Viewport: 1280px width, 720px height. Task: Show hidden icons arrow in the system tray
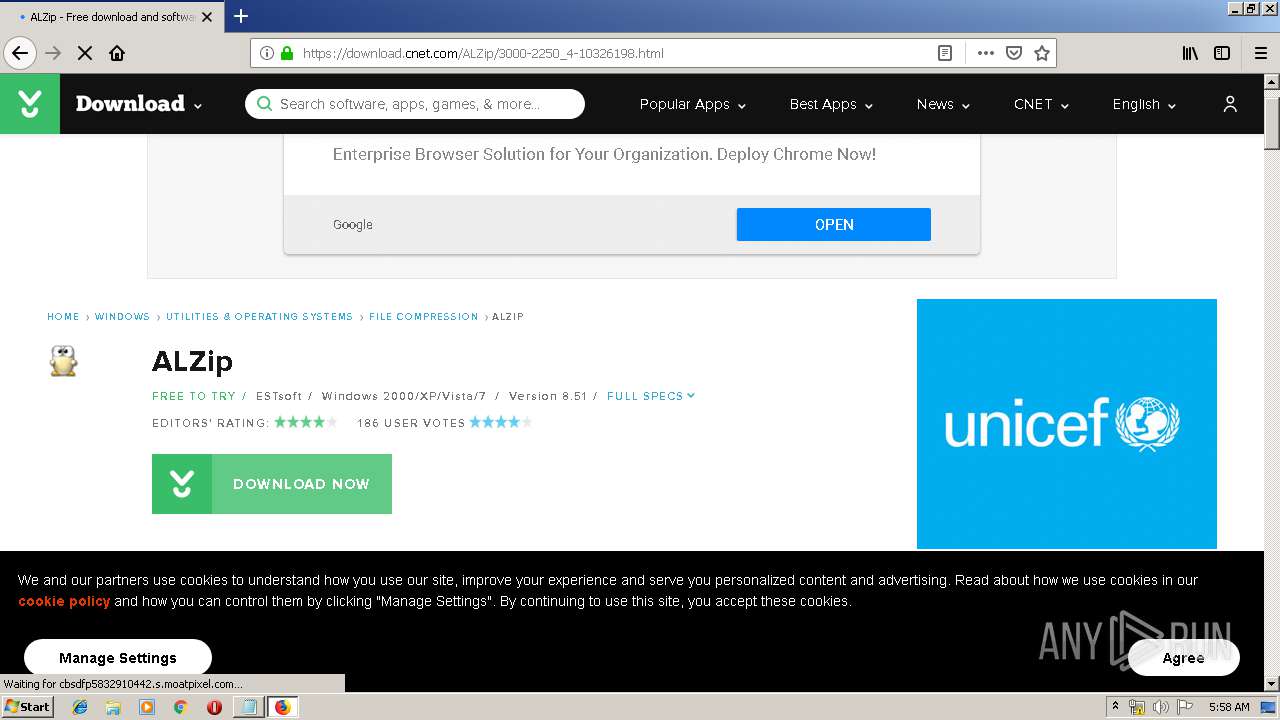coord(1115,707)
